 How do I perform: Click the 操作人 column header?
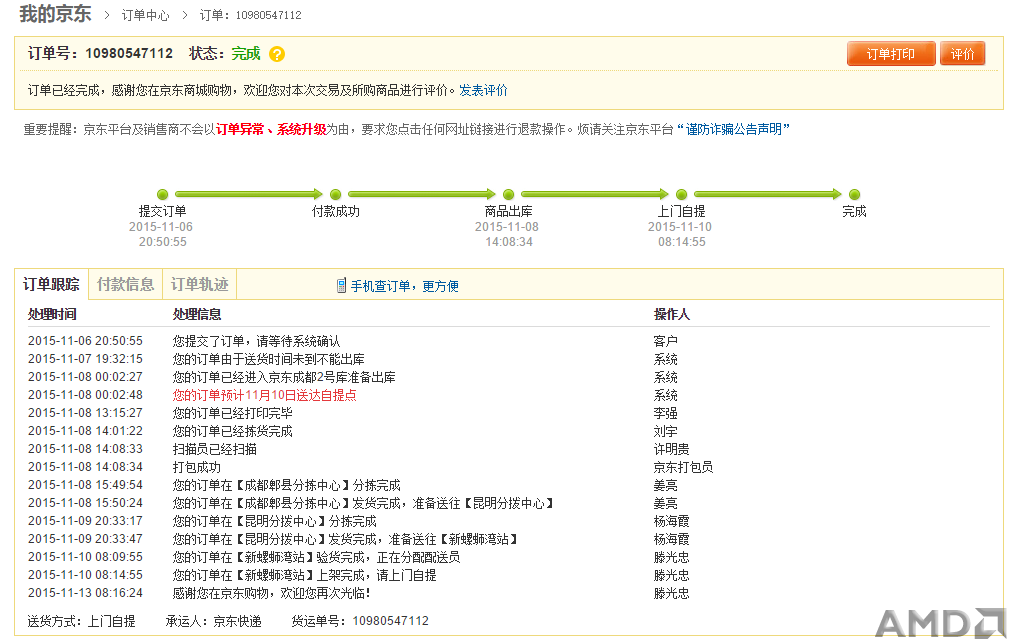tap(672, 314)
